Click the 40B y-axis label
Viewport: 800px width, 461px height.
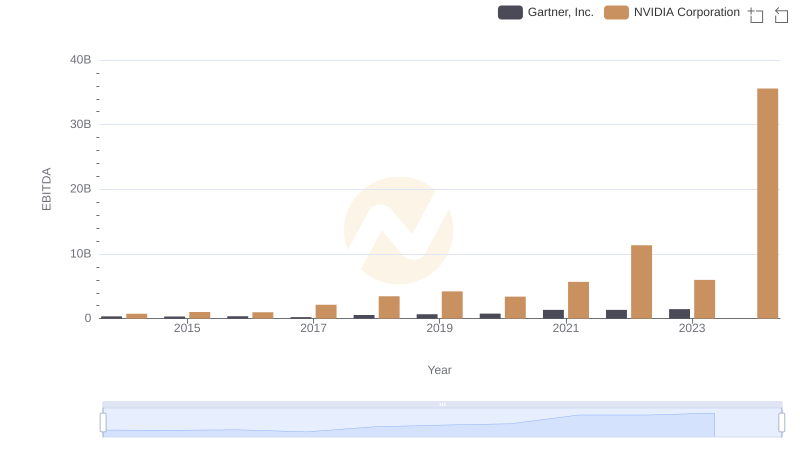point(81,60)
